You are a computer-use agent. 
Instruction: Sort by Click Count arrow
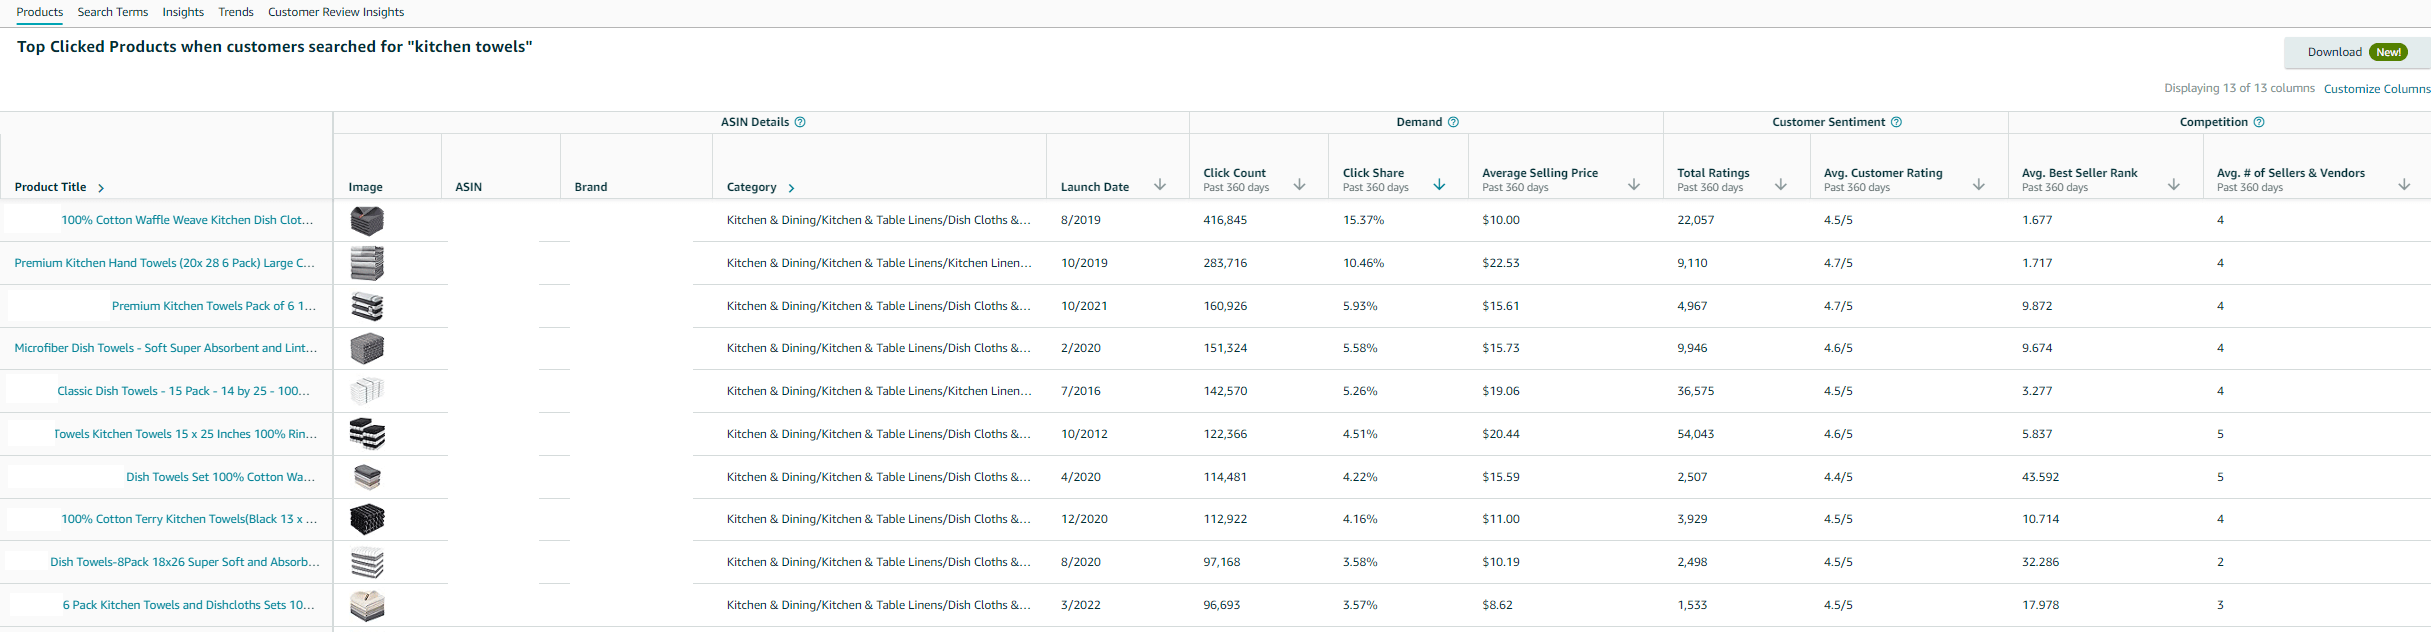pos(1299,185)
